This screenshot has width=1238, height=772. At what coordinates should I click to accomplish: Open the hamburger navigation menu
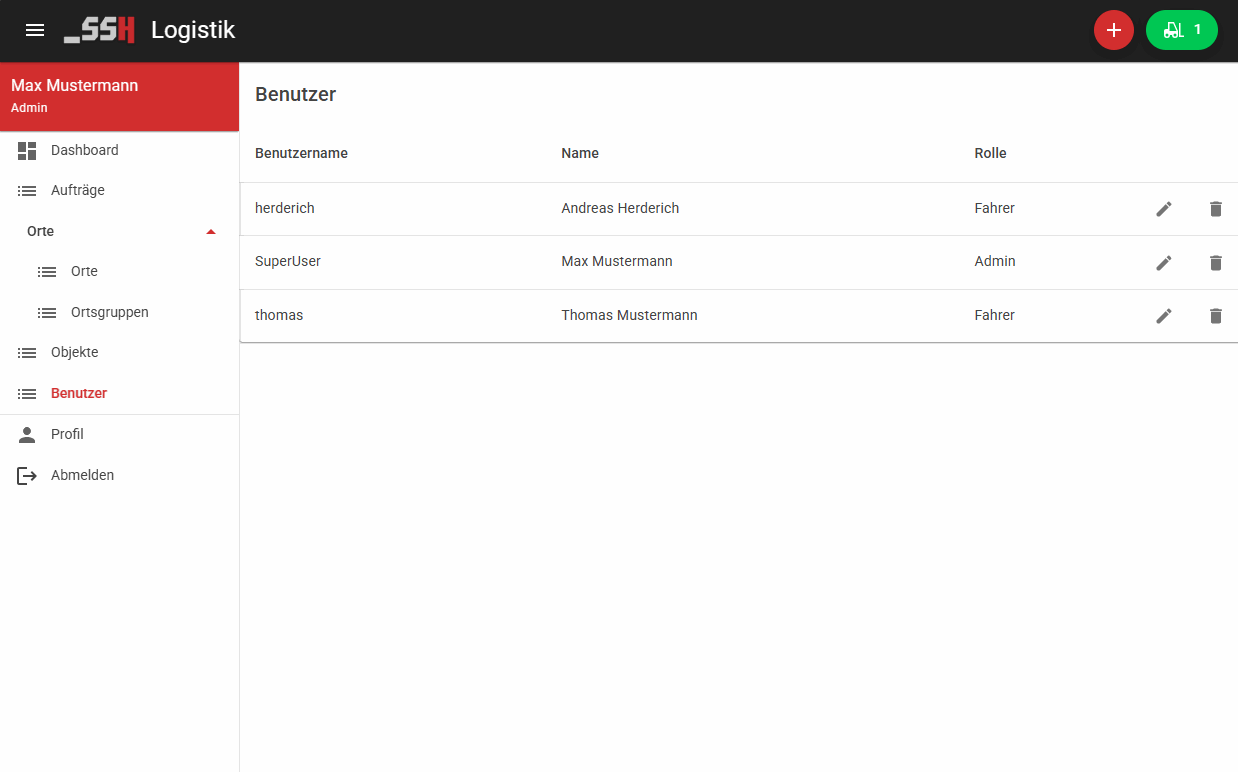coord(35,30)
